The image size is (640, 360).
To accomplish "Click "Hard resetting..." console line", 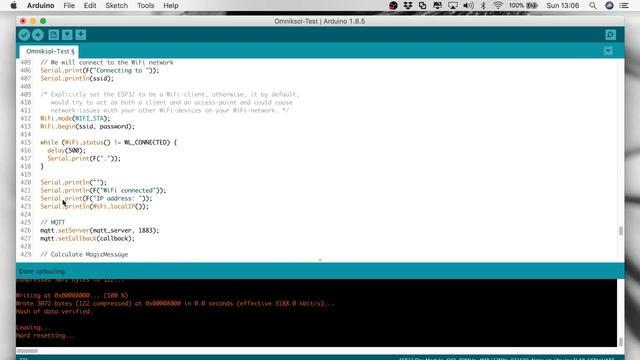I will tap(46, 336).
